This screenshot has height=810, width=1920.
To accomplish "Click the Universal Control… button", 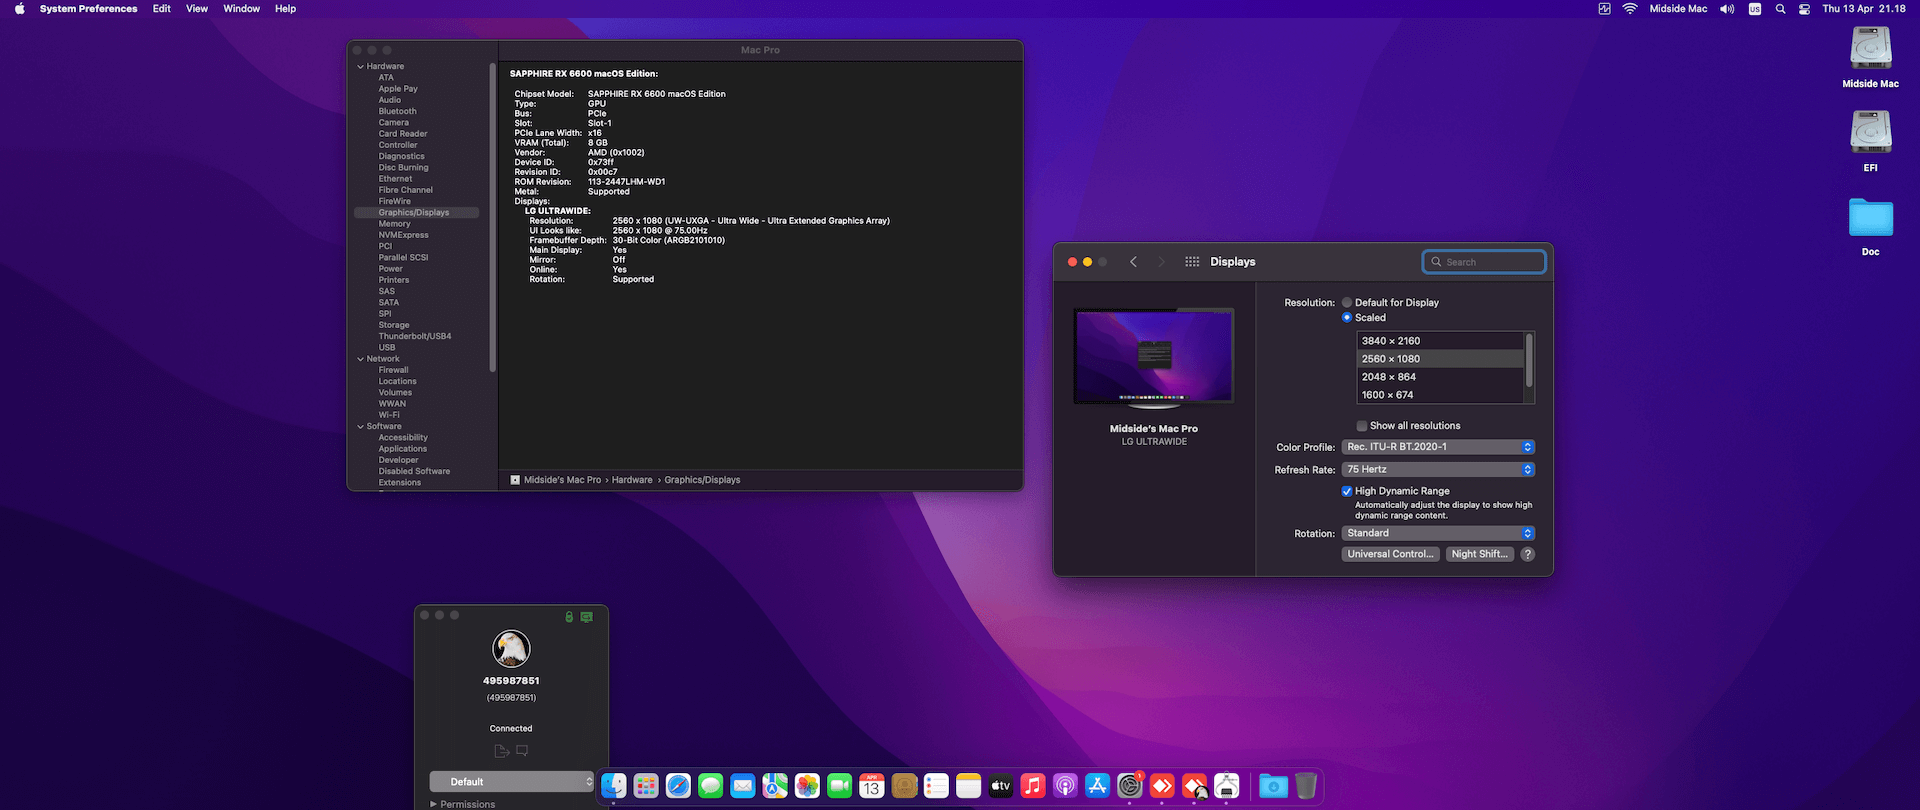I will pos(1390,554).
